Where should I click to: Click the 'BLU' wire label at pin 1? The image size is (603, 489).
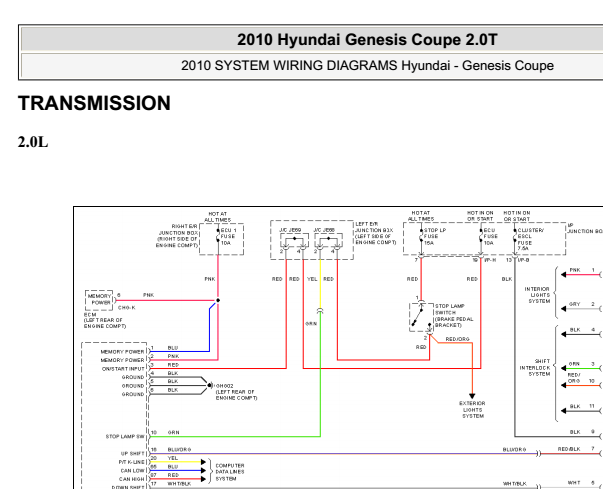coord(173,348)
